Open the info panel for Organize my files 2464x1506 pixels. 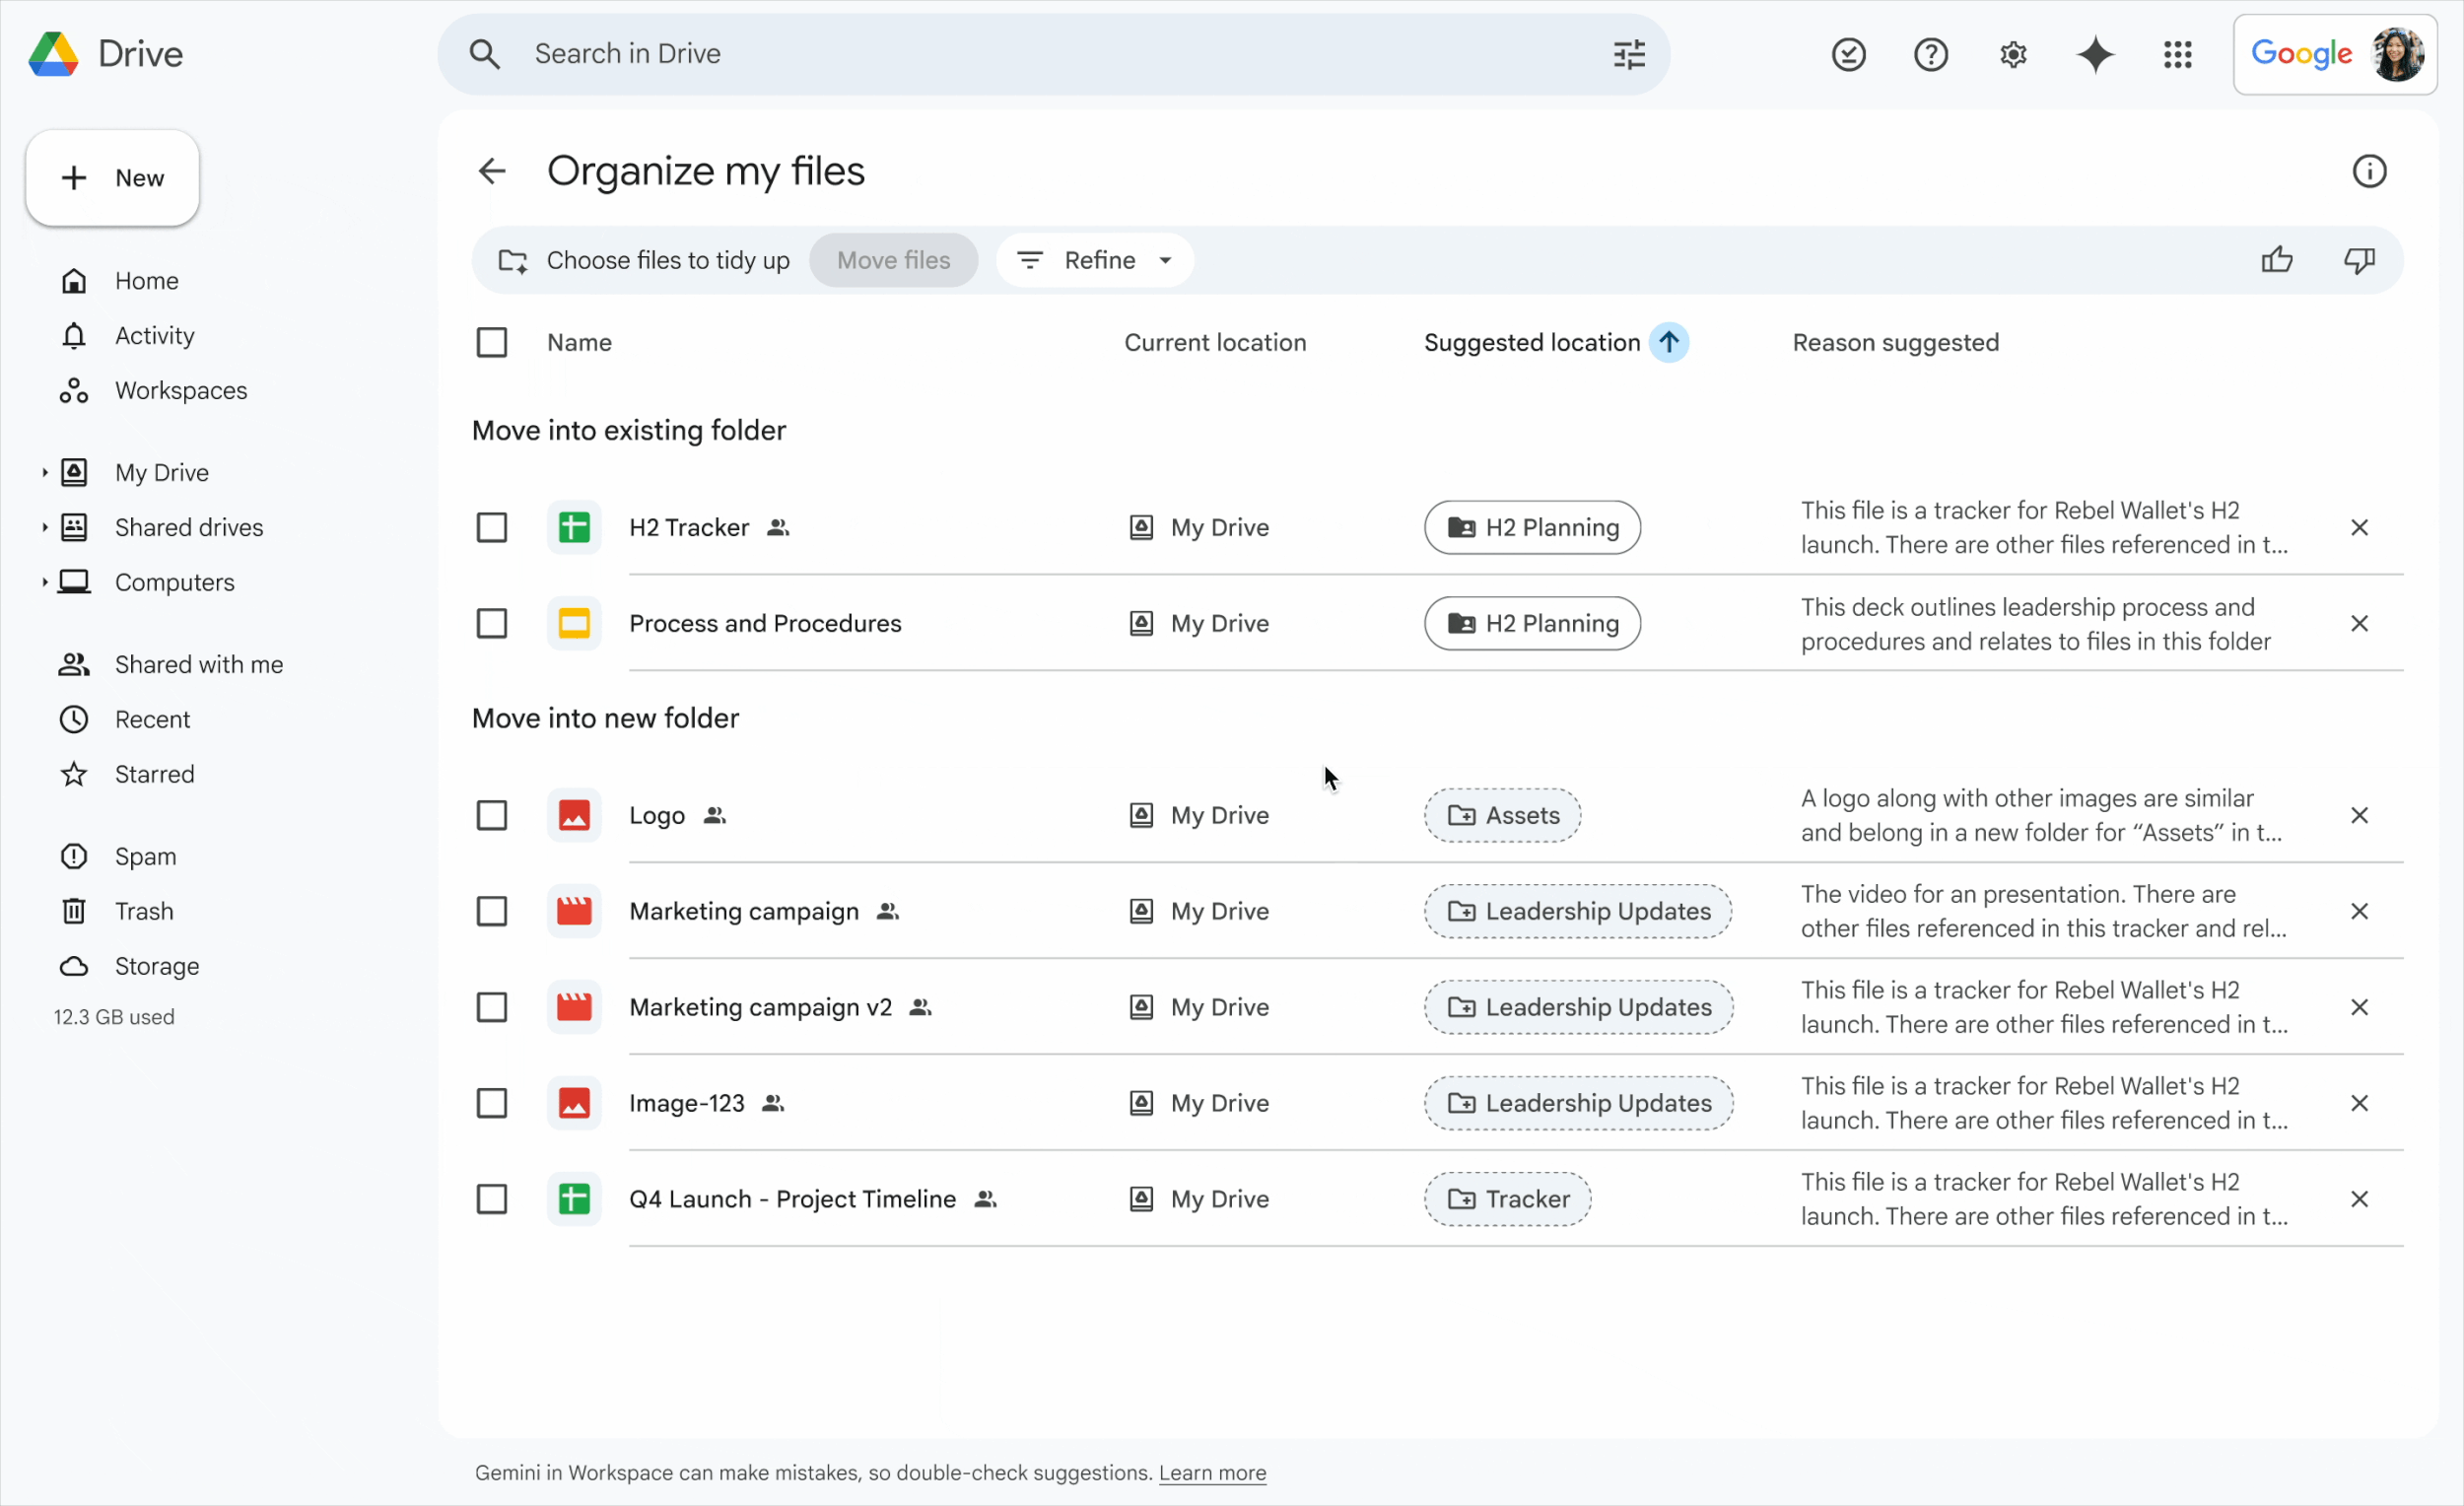2369,170
